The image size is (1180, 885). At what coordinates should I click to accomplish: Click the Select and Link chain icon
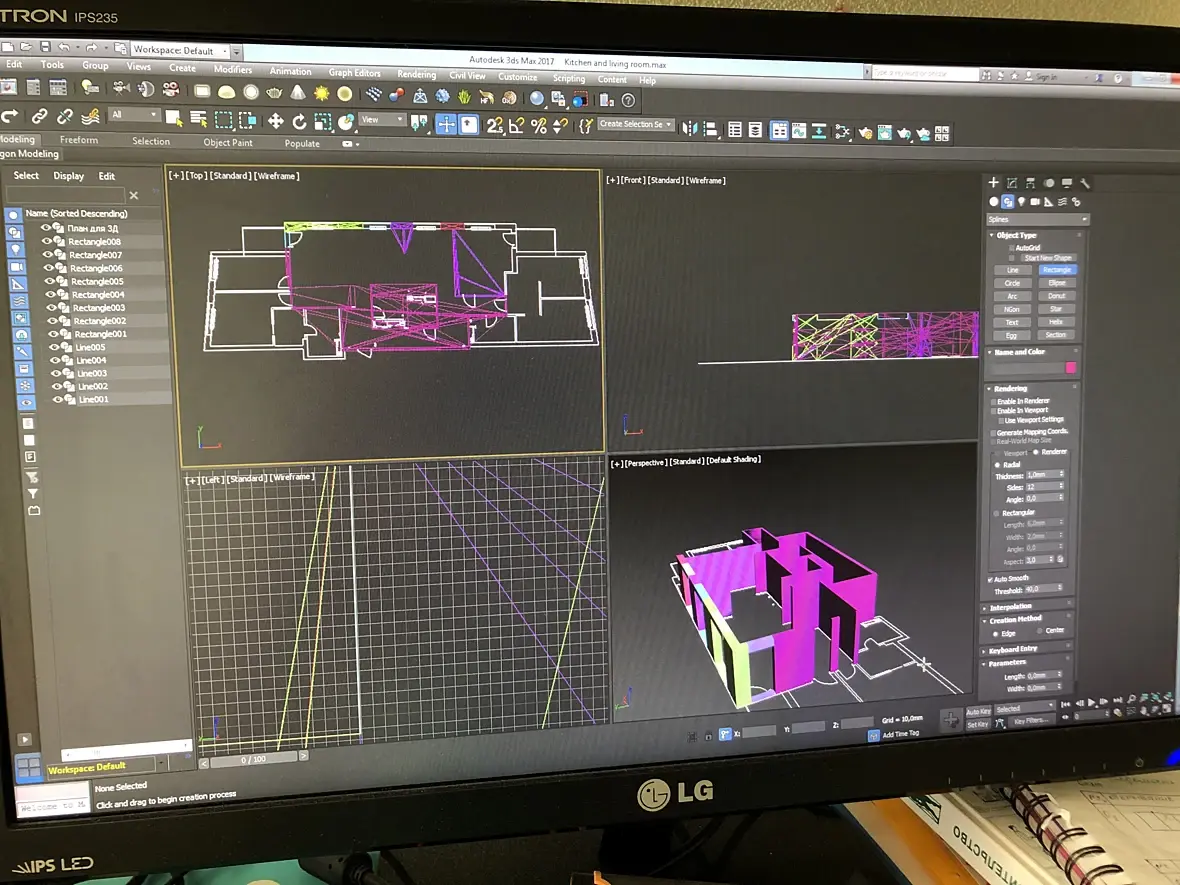click(39, 115)
